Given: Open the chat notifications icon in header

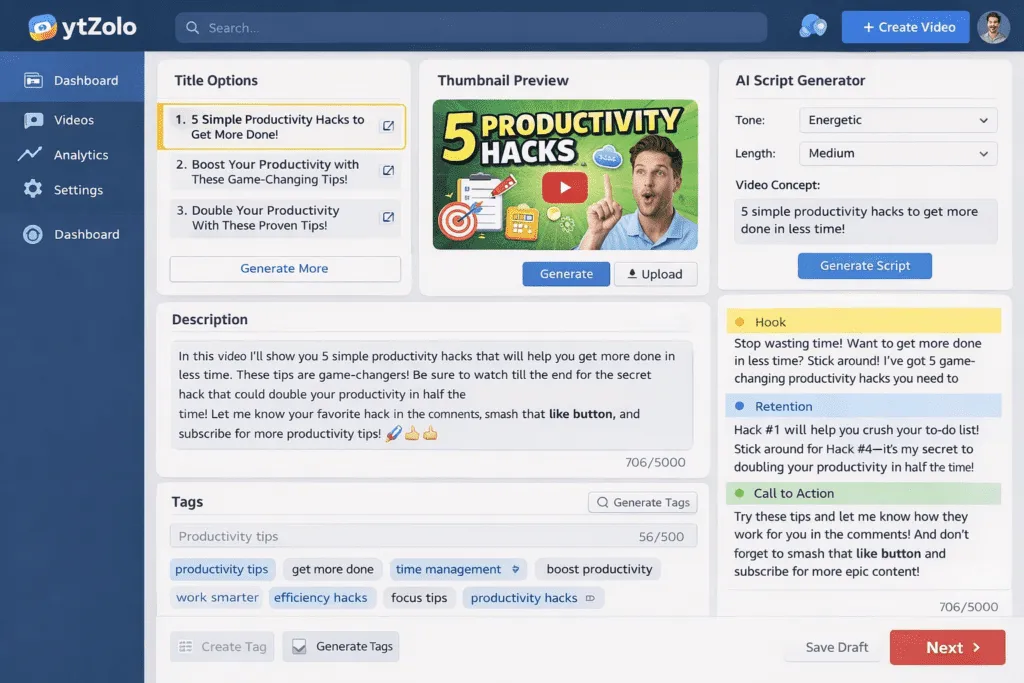Looking at the screenshot, I should pyautogui.click(x=812, y=27).
